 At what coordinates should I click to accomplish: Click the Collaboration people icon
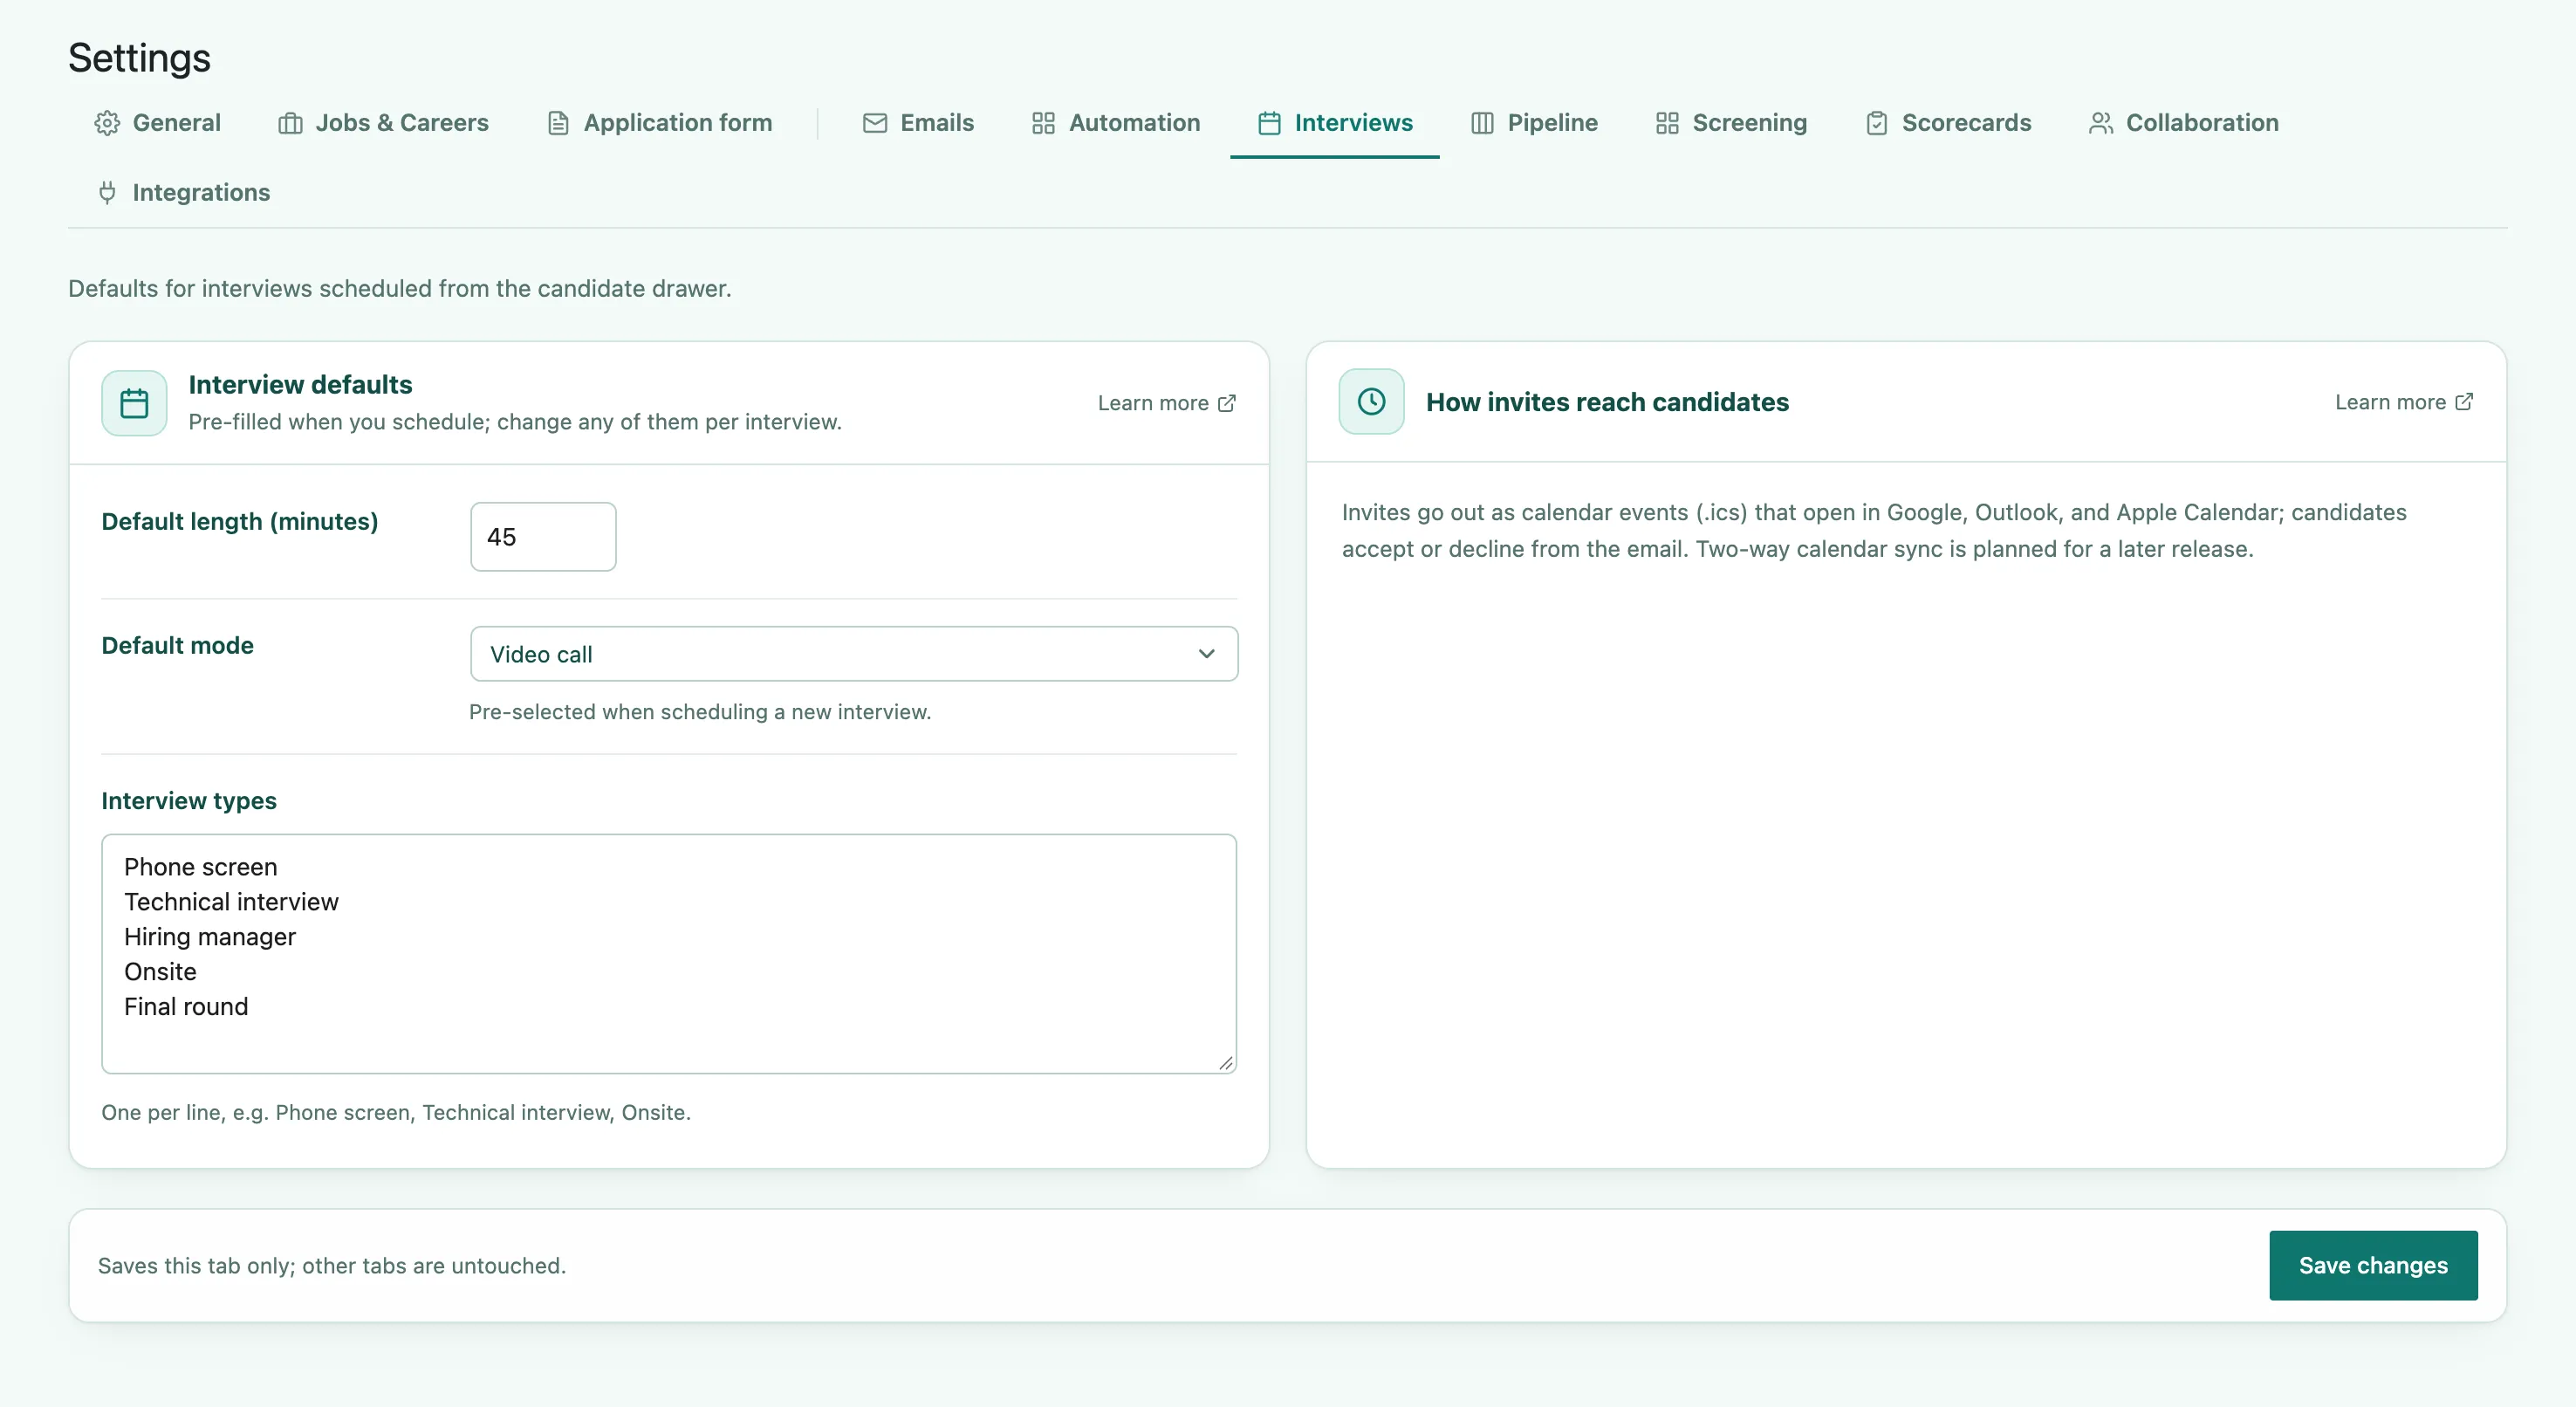[2100, 123]
